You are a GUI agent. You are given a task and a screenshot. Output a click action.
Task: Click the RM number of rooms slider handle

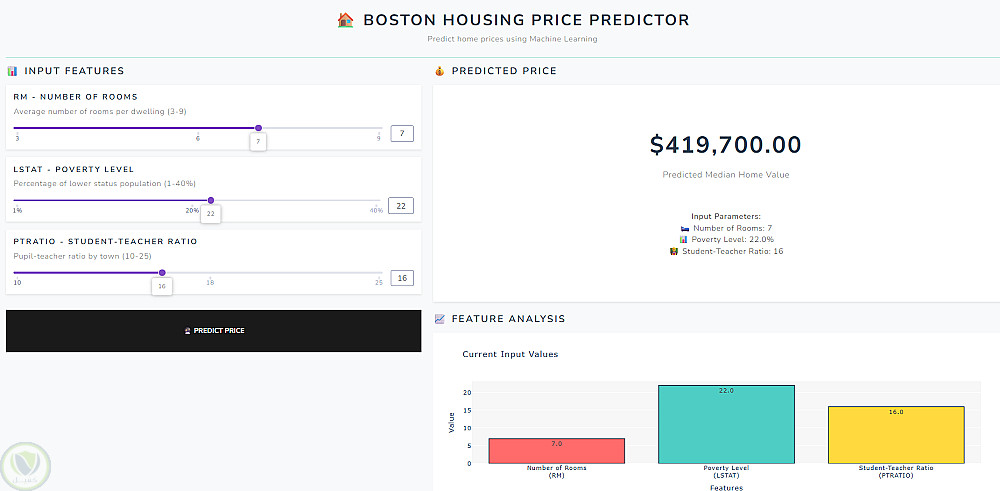point(258,128)
